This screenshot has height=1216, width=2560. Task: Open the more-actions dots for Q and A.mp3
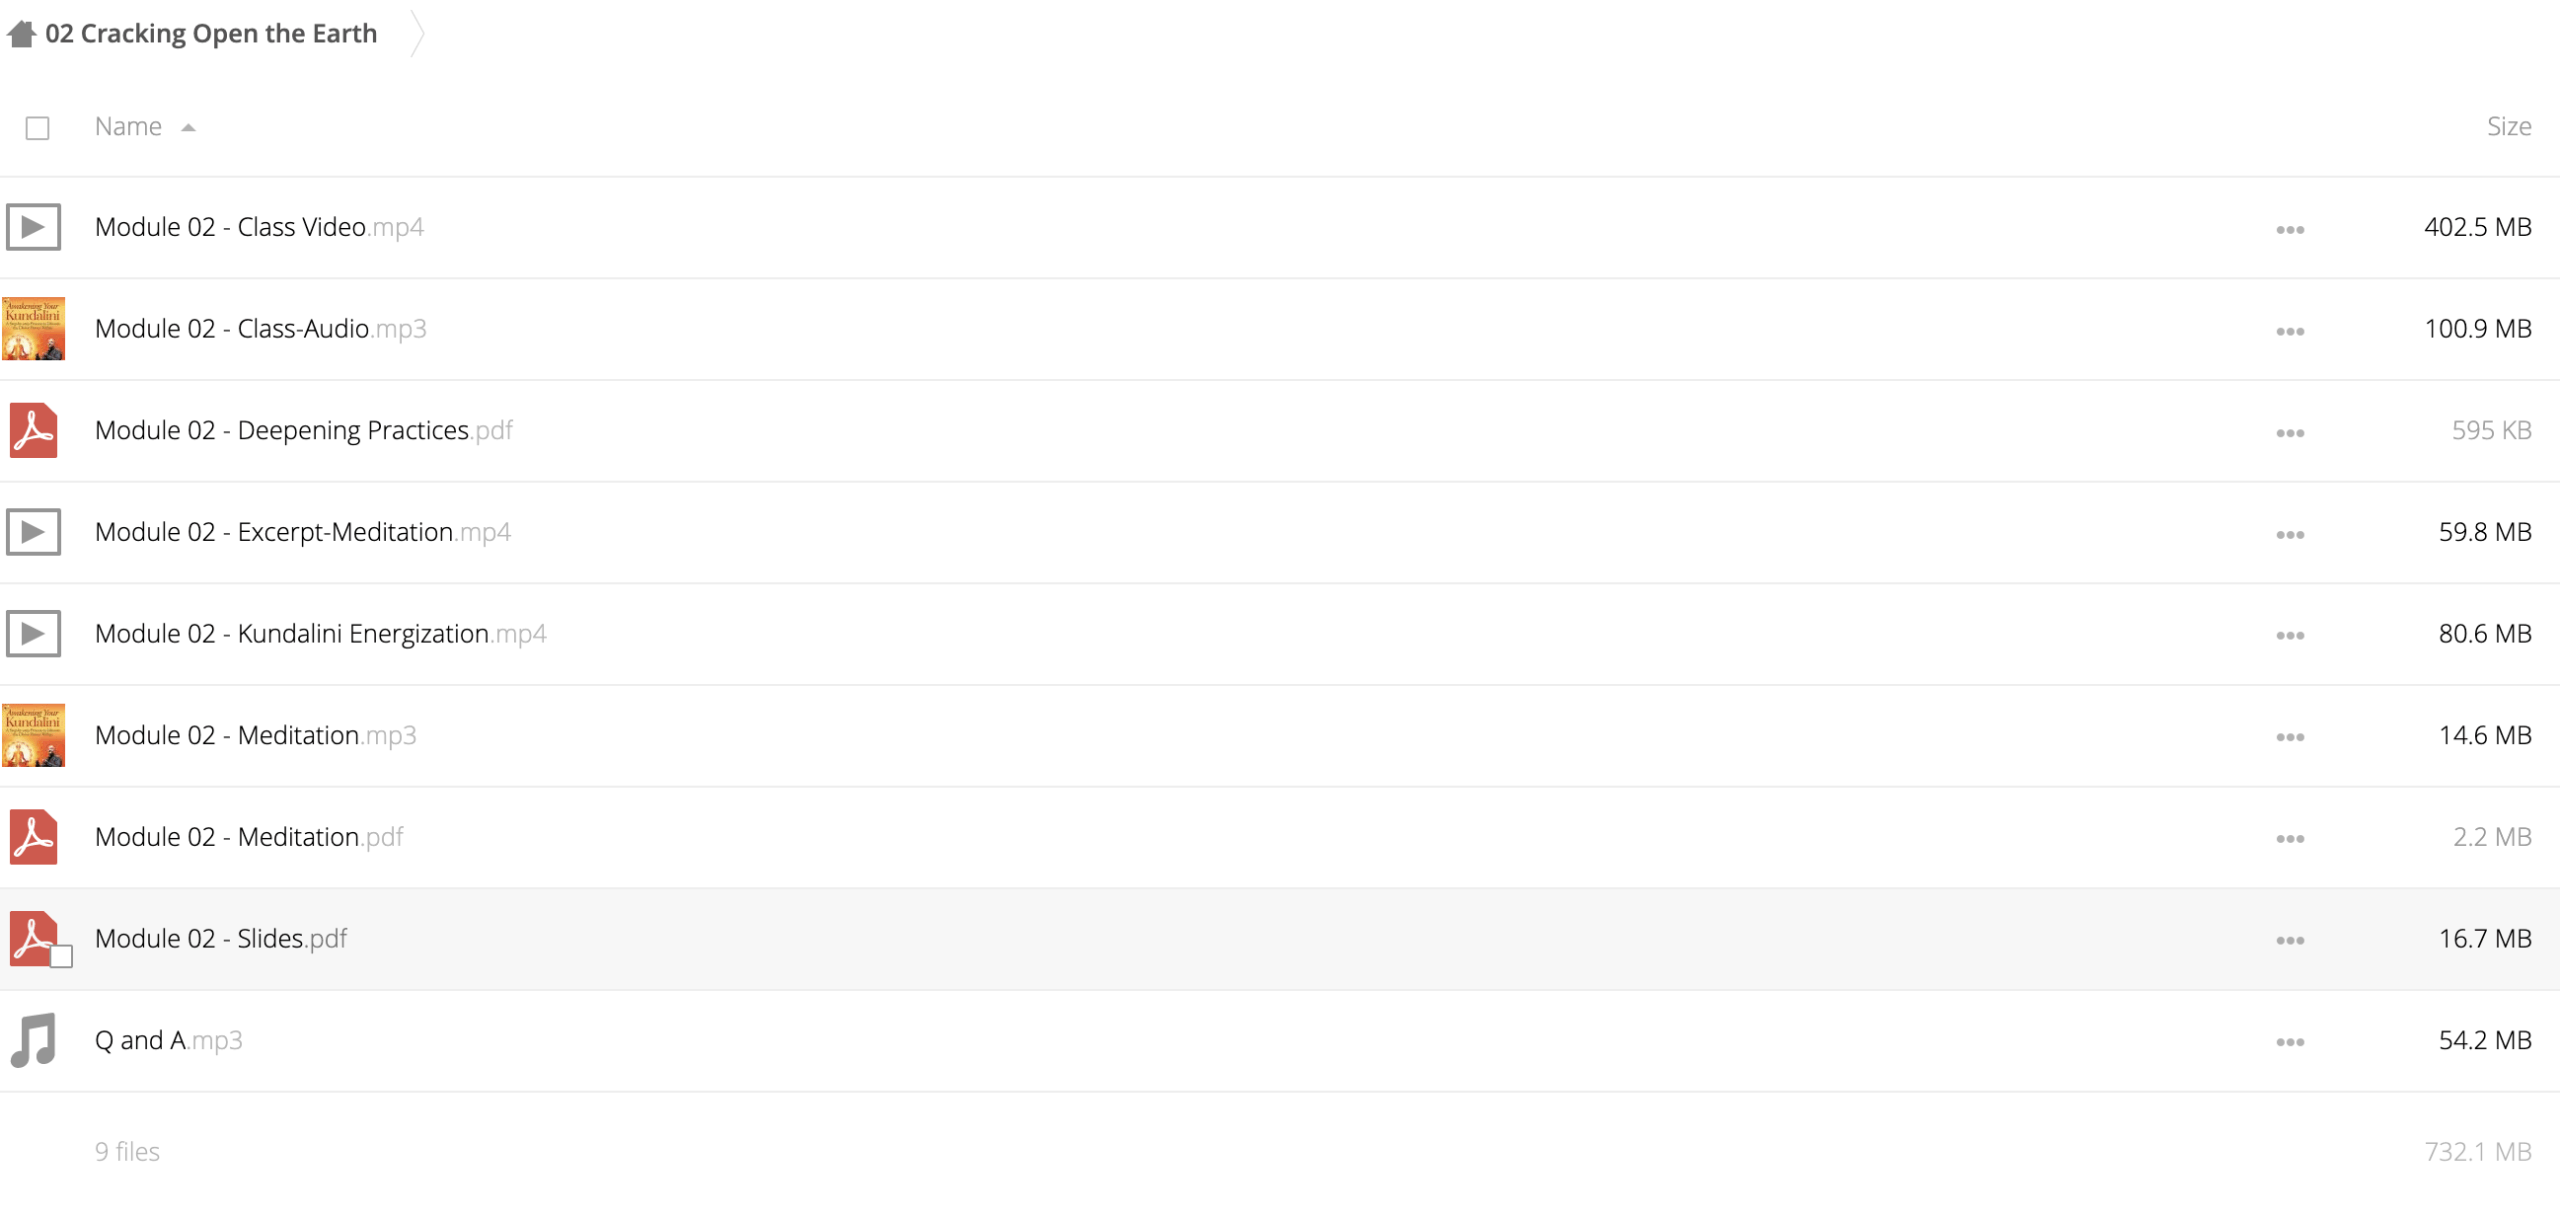point(2290,1043)
